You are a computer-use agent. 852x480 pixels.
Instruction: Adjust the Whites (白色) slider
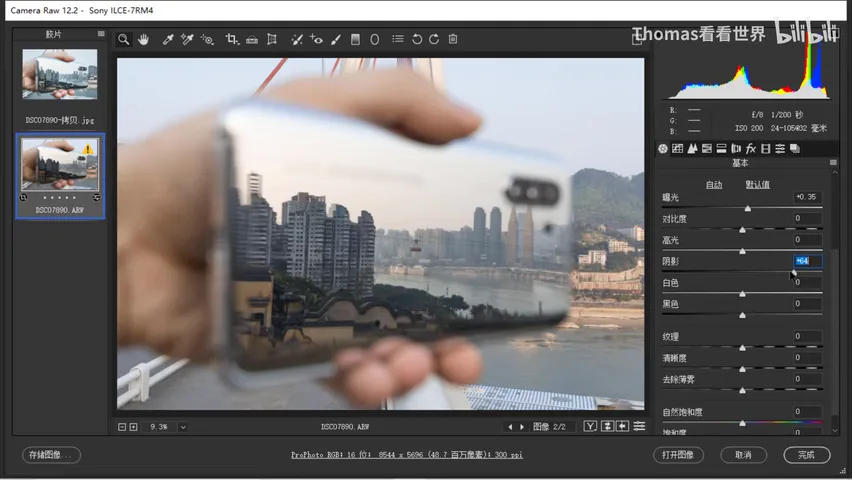coord(742,294)
